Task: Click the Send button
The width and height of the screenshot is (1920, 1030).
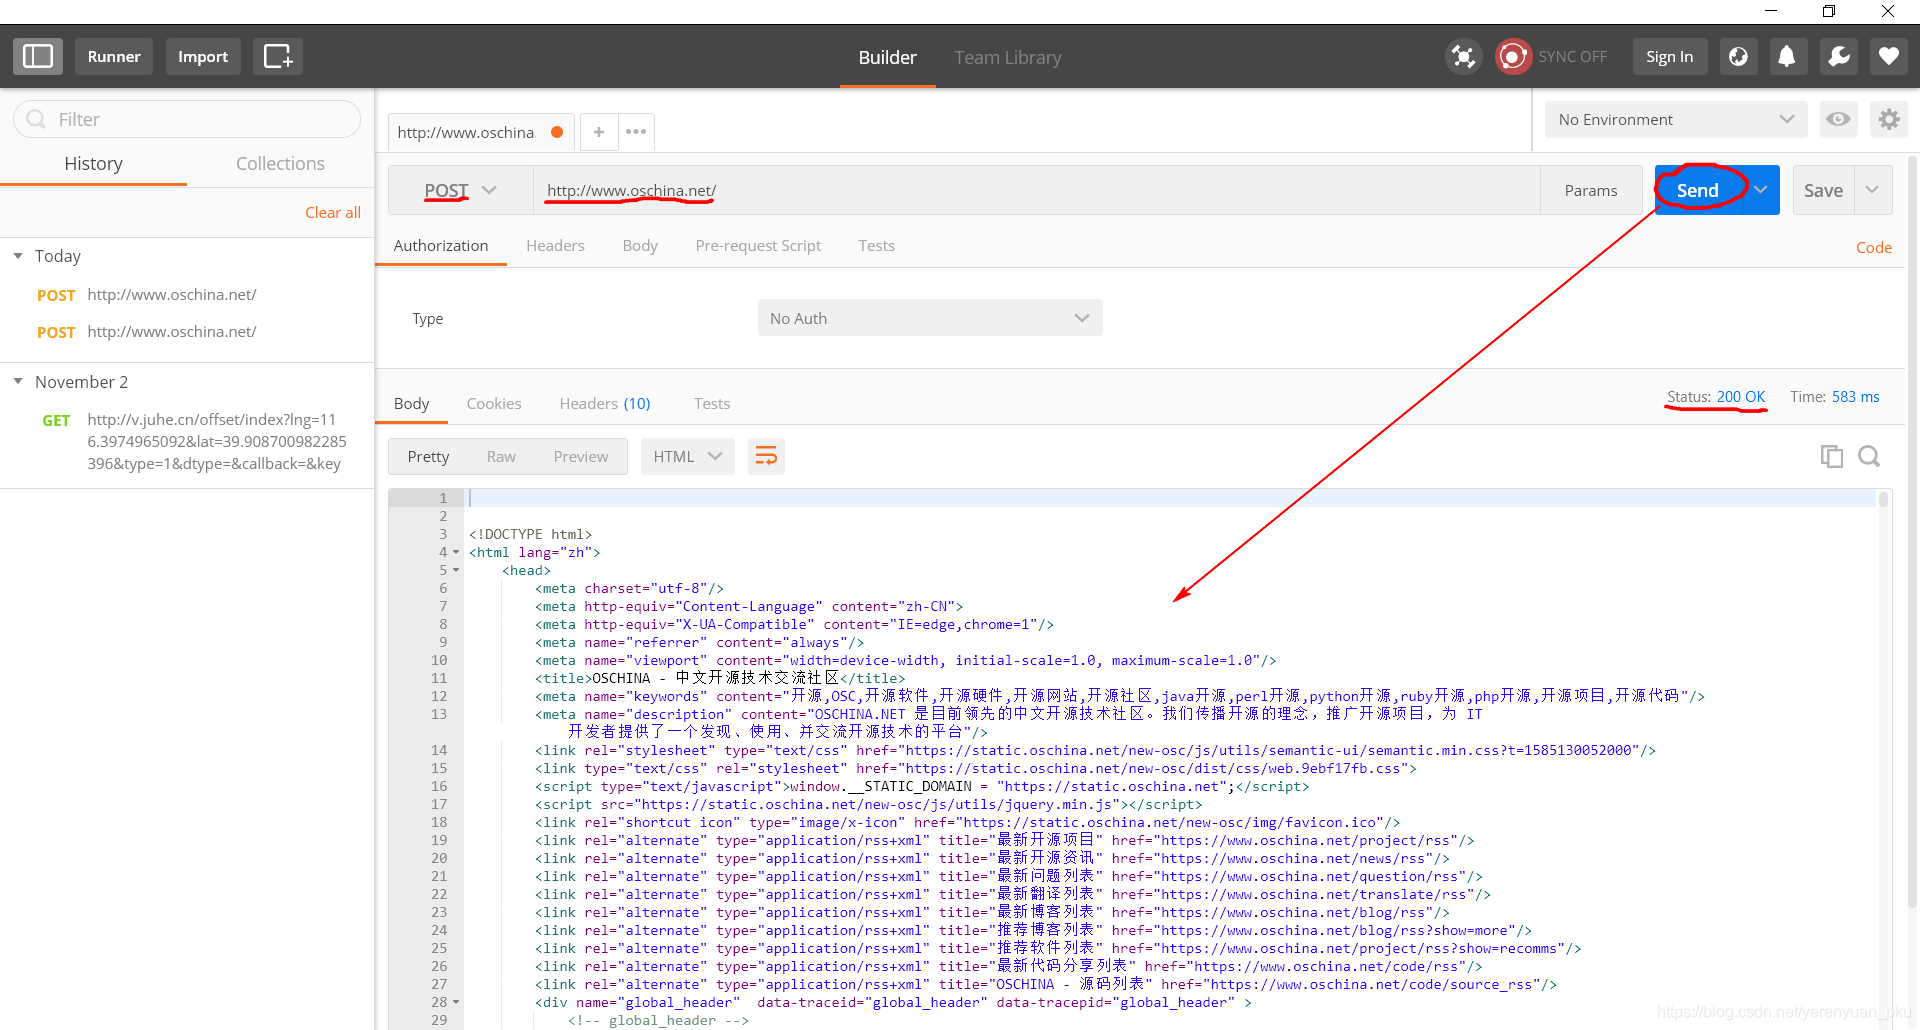Action: (x=1697, y=189)
